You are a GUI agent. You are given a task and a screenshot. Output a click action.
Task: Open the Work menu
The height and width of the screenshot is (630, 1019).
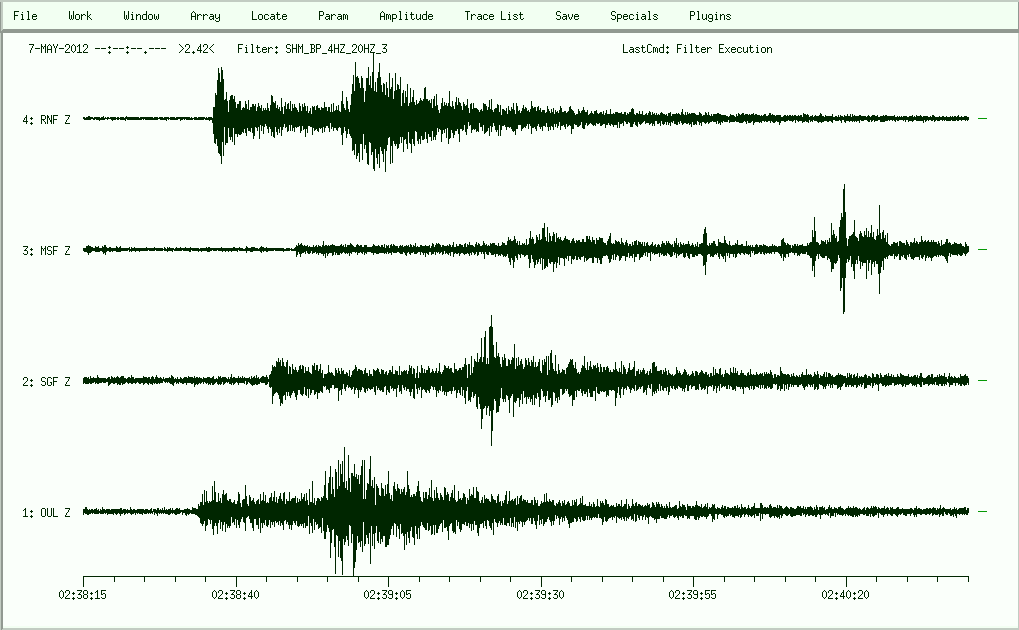tap(80, 16)
